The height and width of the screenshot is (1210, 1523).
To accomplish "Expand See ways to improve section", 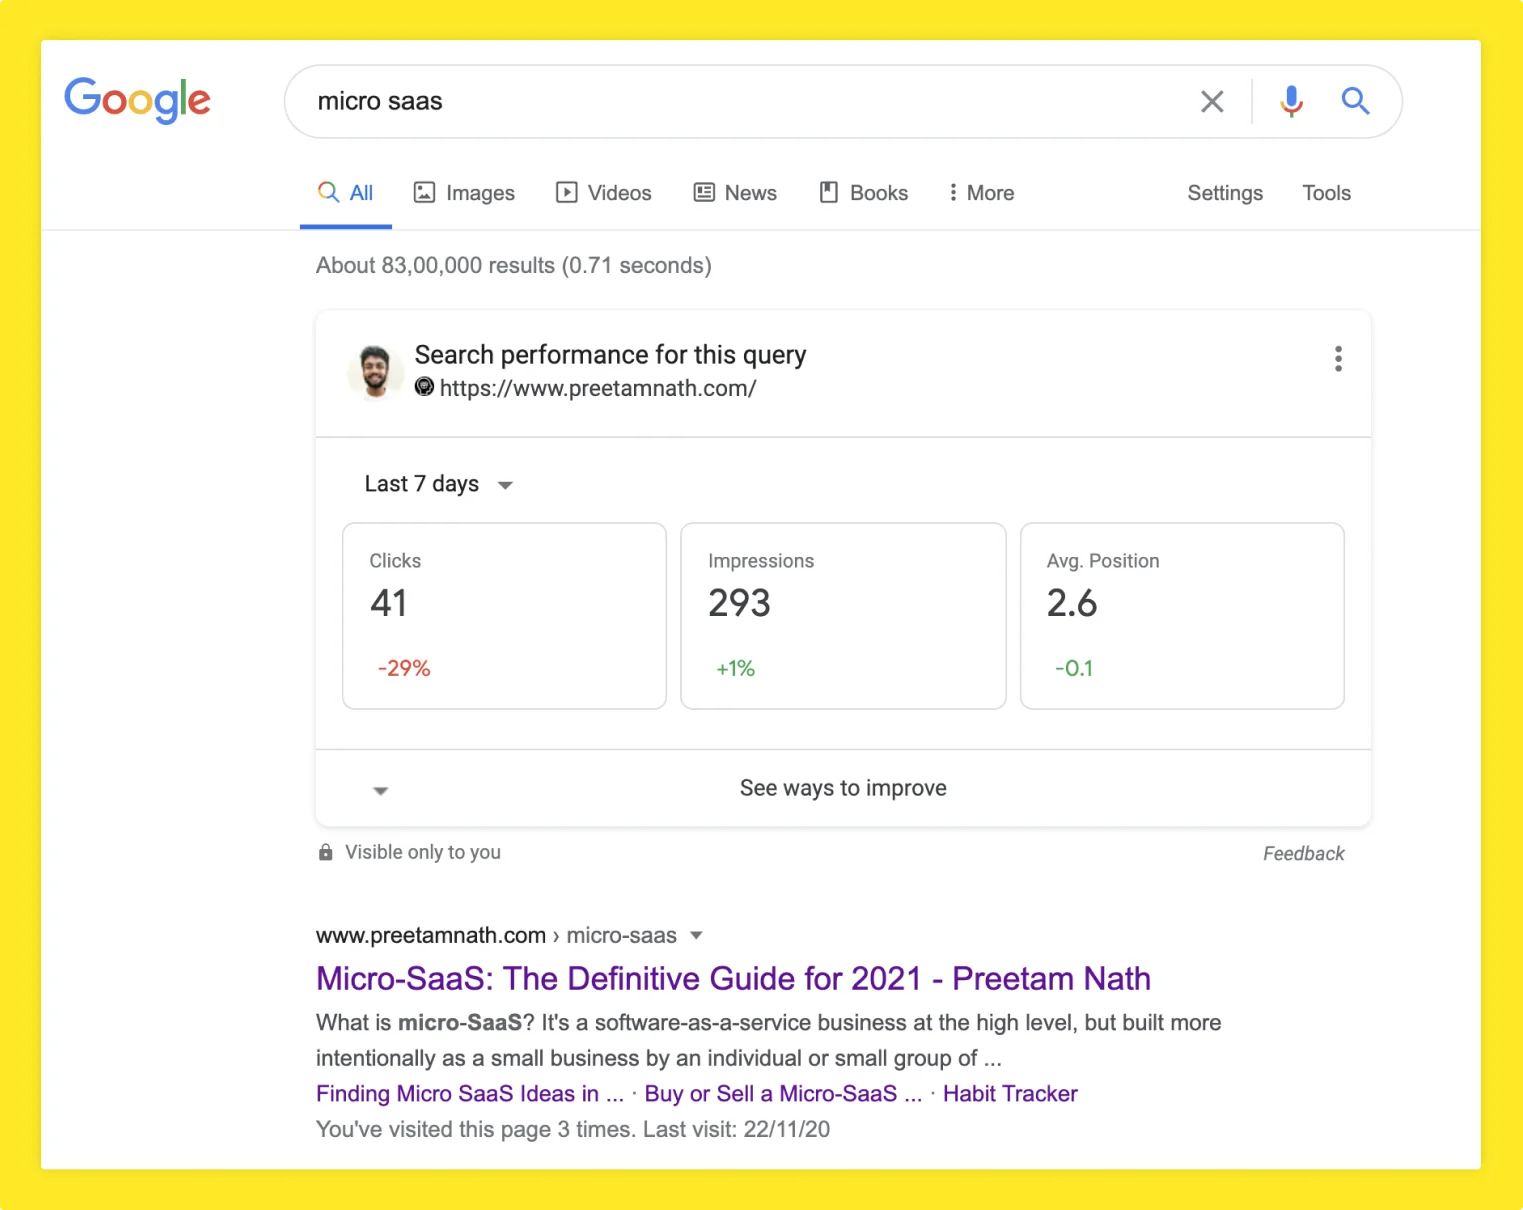I will pos(842,788).
